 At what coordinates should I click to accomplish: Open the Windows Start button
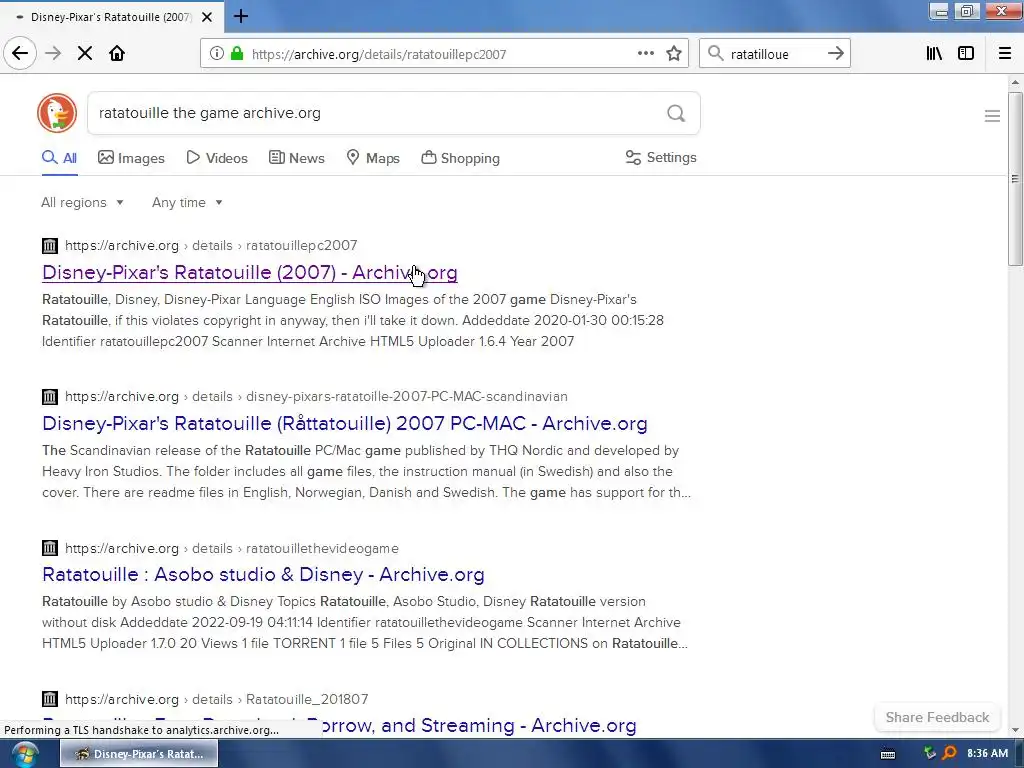[24, 754]
